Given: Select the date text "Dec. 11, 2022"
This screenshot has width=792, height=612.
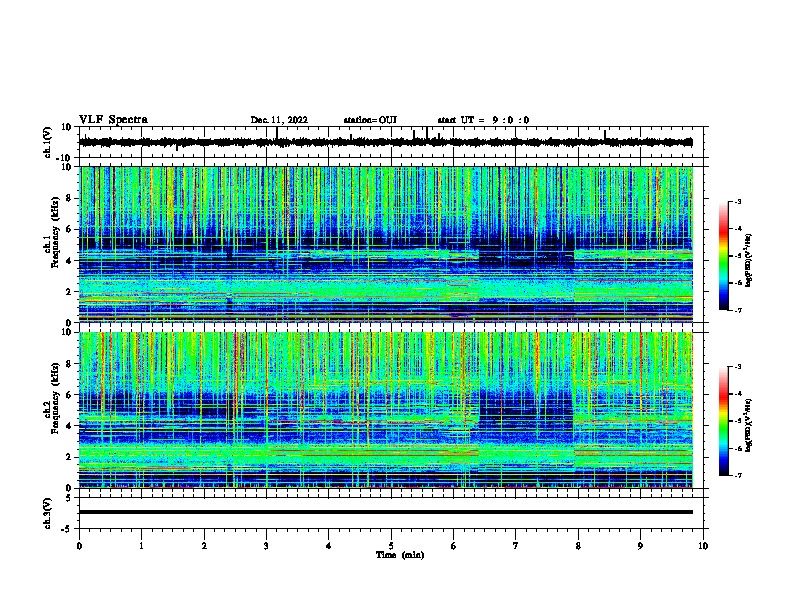Looking at the screenshot, I should click(x=279, y=120).
